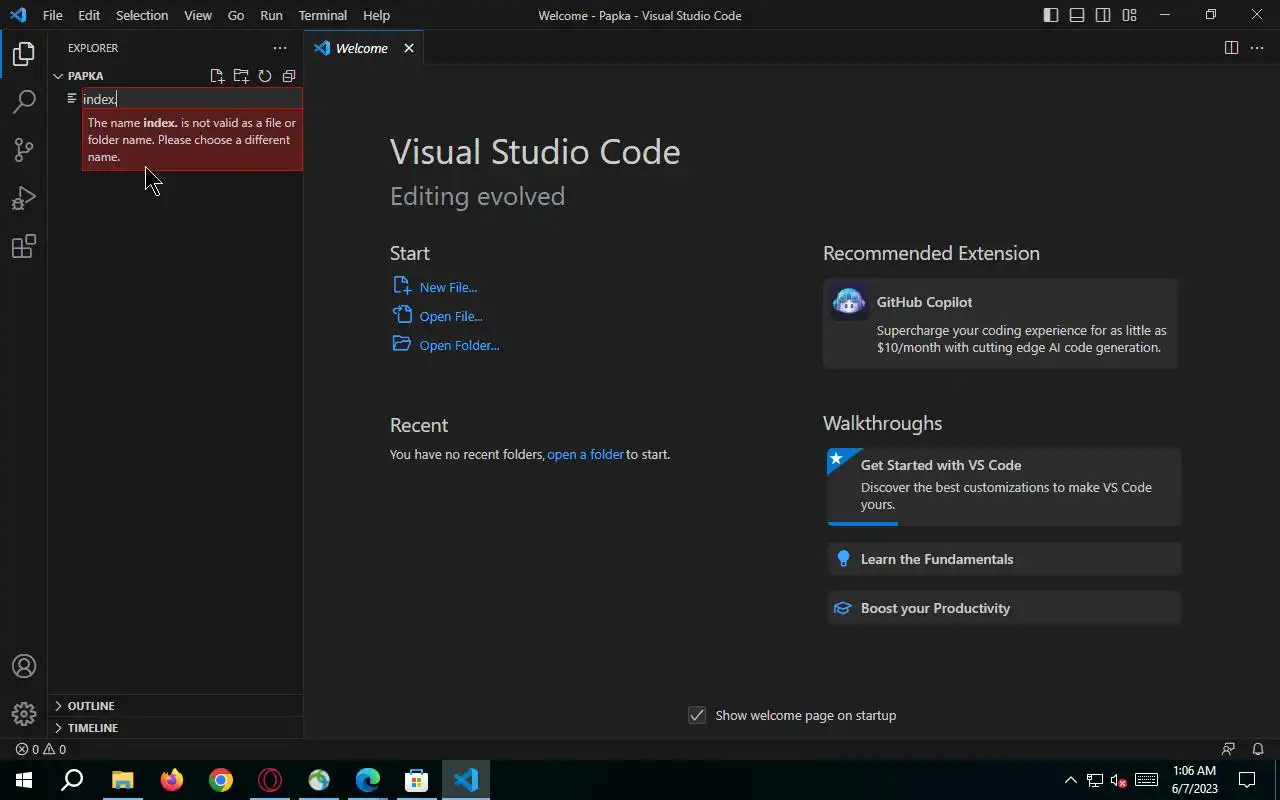Viewport: 1280px width, 800px height.
Task: Toggle Primary Side Bar layout icon
Action: [x=1051, y=15]
